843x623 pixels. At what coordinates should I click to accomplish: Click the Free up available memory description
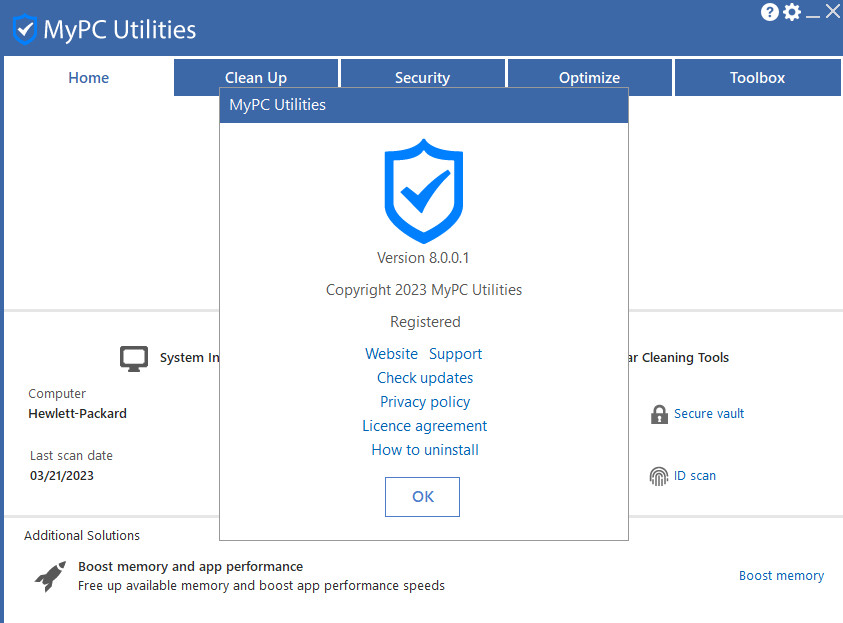pyautogui.click(x=261, y=585)
